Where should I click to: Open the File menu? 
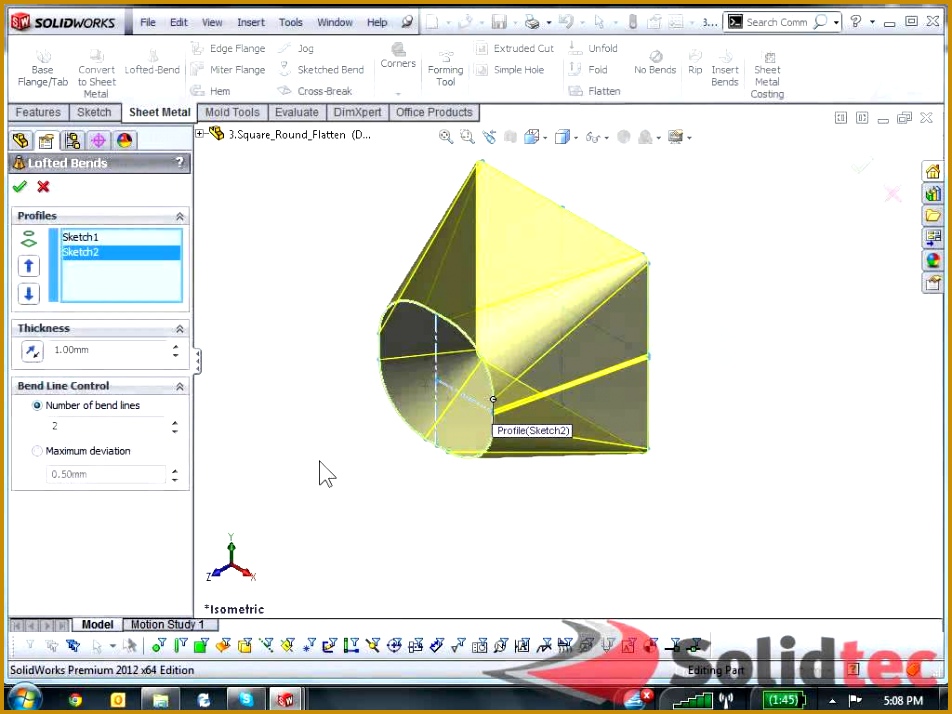tap(148, 22)
